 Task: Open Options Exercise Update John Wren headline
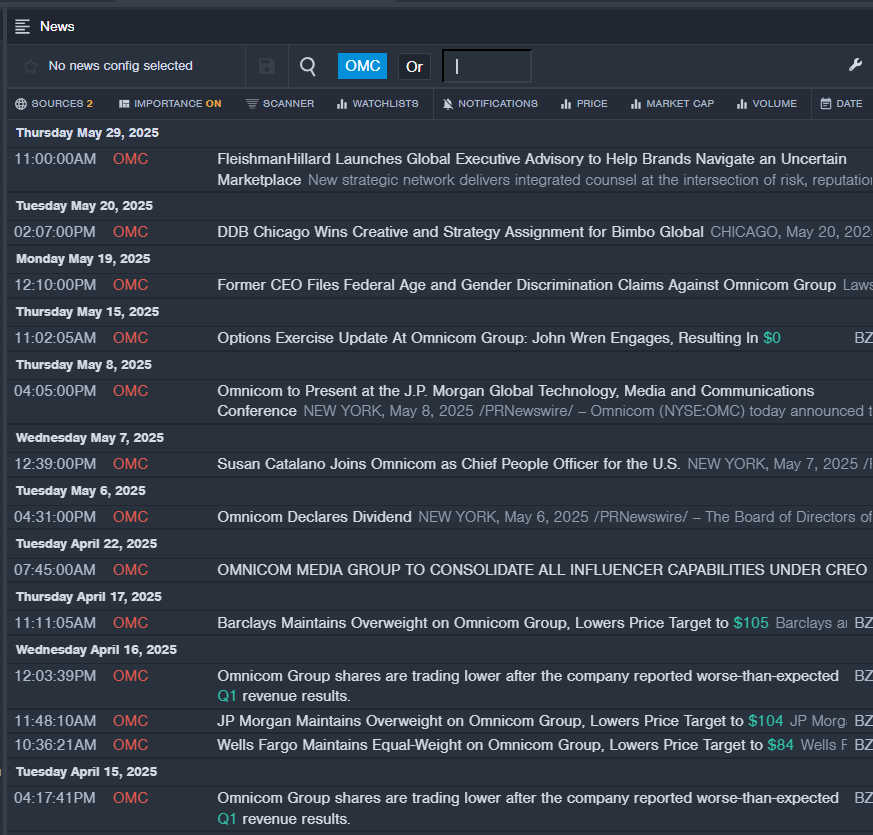(499, 338)
